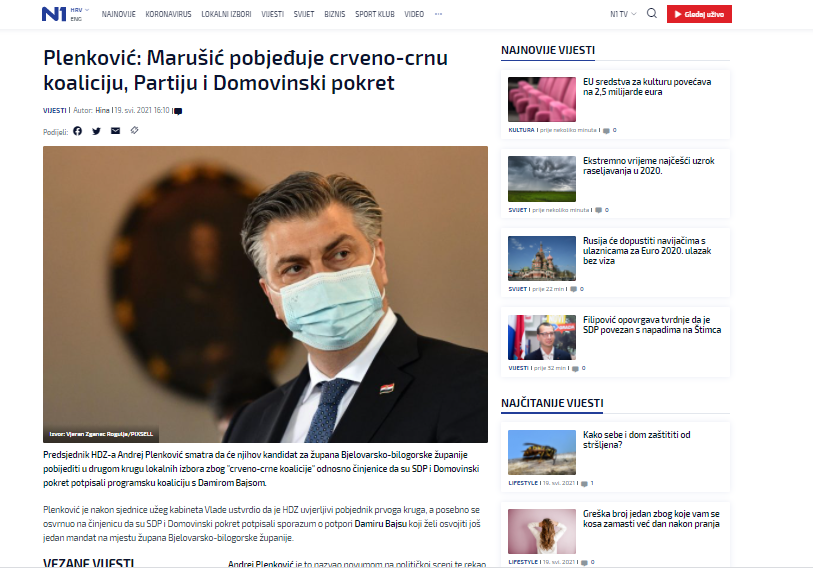Open Moscow cathedral thumbnail for Rusija article
This screenshot has width=813, height=587.
pyautogui.click(x=542, y=258)
